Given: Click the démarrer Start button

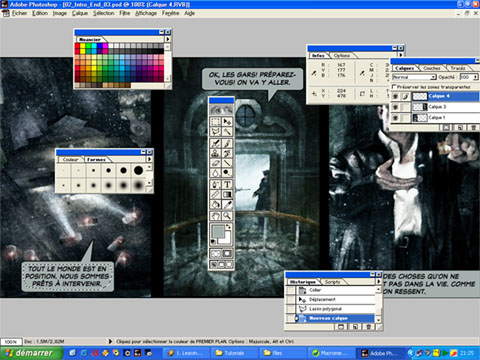Looking at the screenshot, I should [32, 353].
